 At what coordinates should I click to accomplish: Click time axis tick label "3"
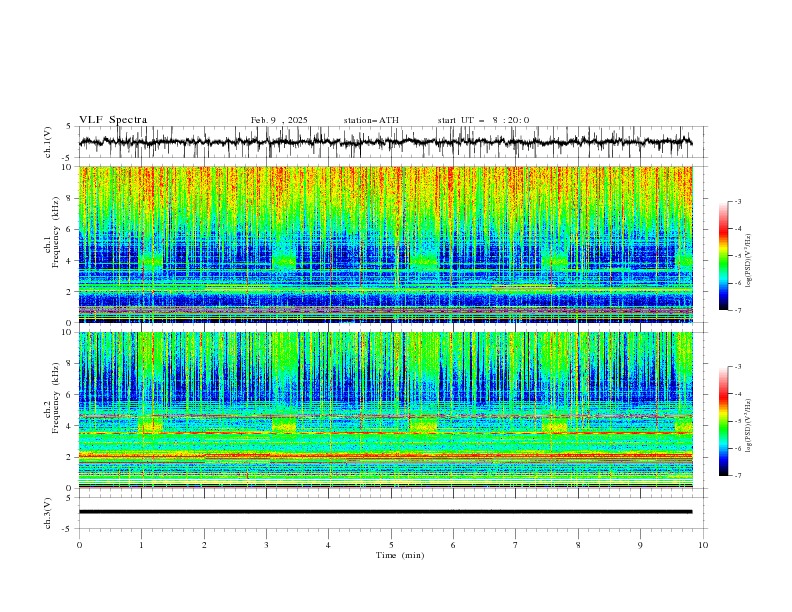pos(266,545)
